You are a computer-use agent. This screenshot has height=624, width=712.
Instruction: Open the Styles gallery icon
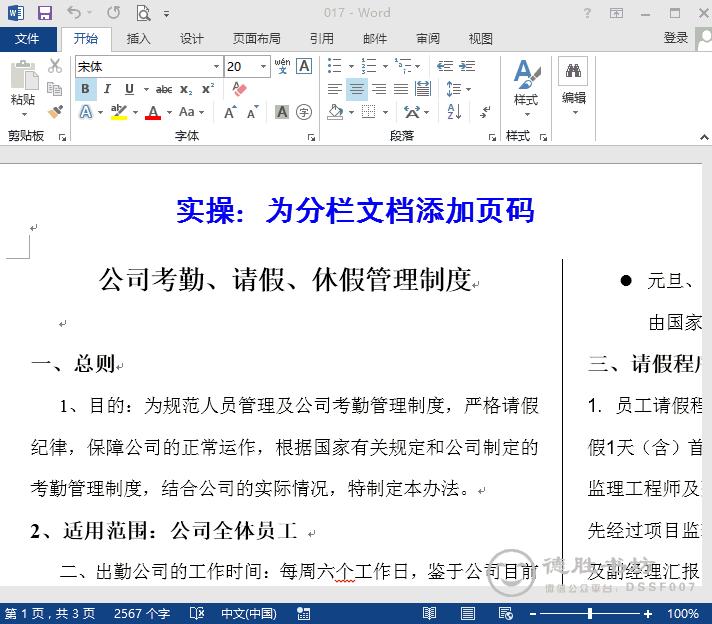click(x=526, y=75)
